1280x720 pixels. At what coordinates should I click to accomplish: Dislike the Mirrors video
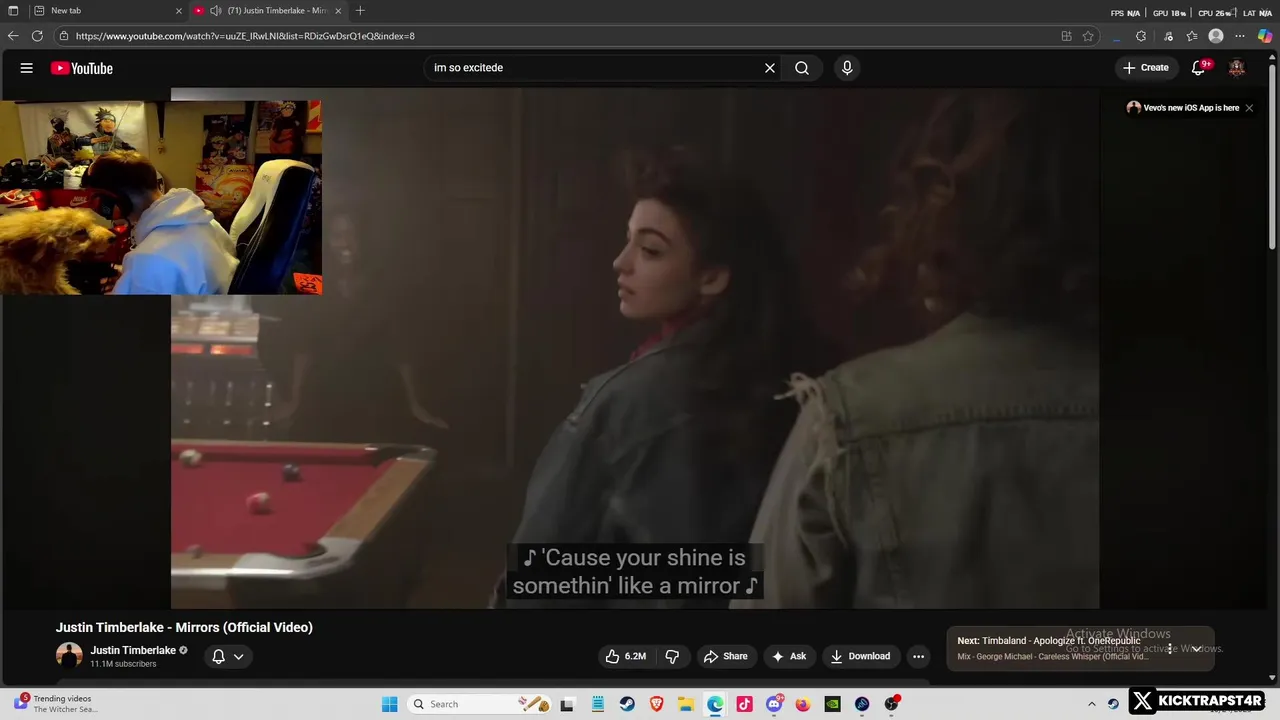(x=672, y=656)
